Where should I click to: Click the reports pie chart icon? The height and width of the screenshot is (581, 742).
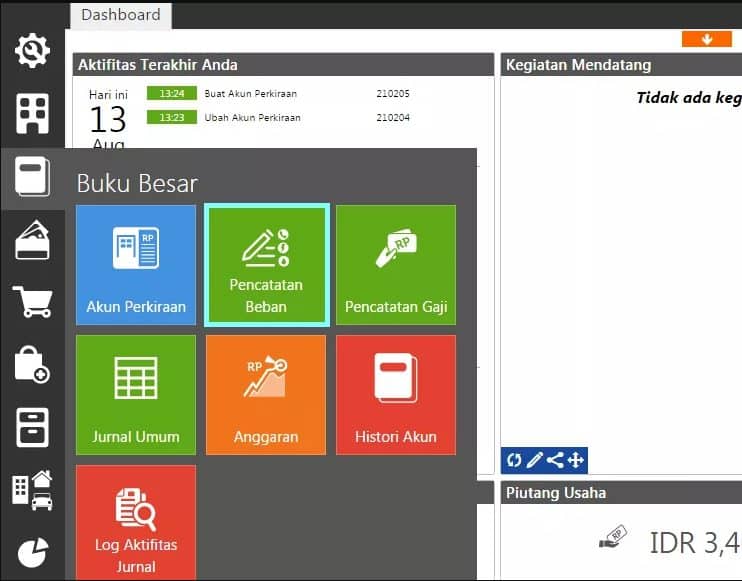click(32, 551)
